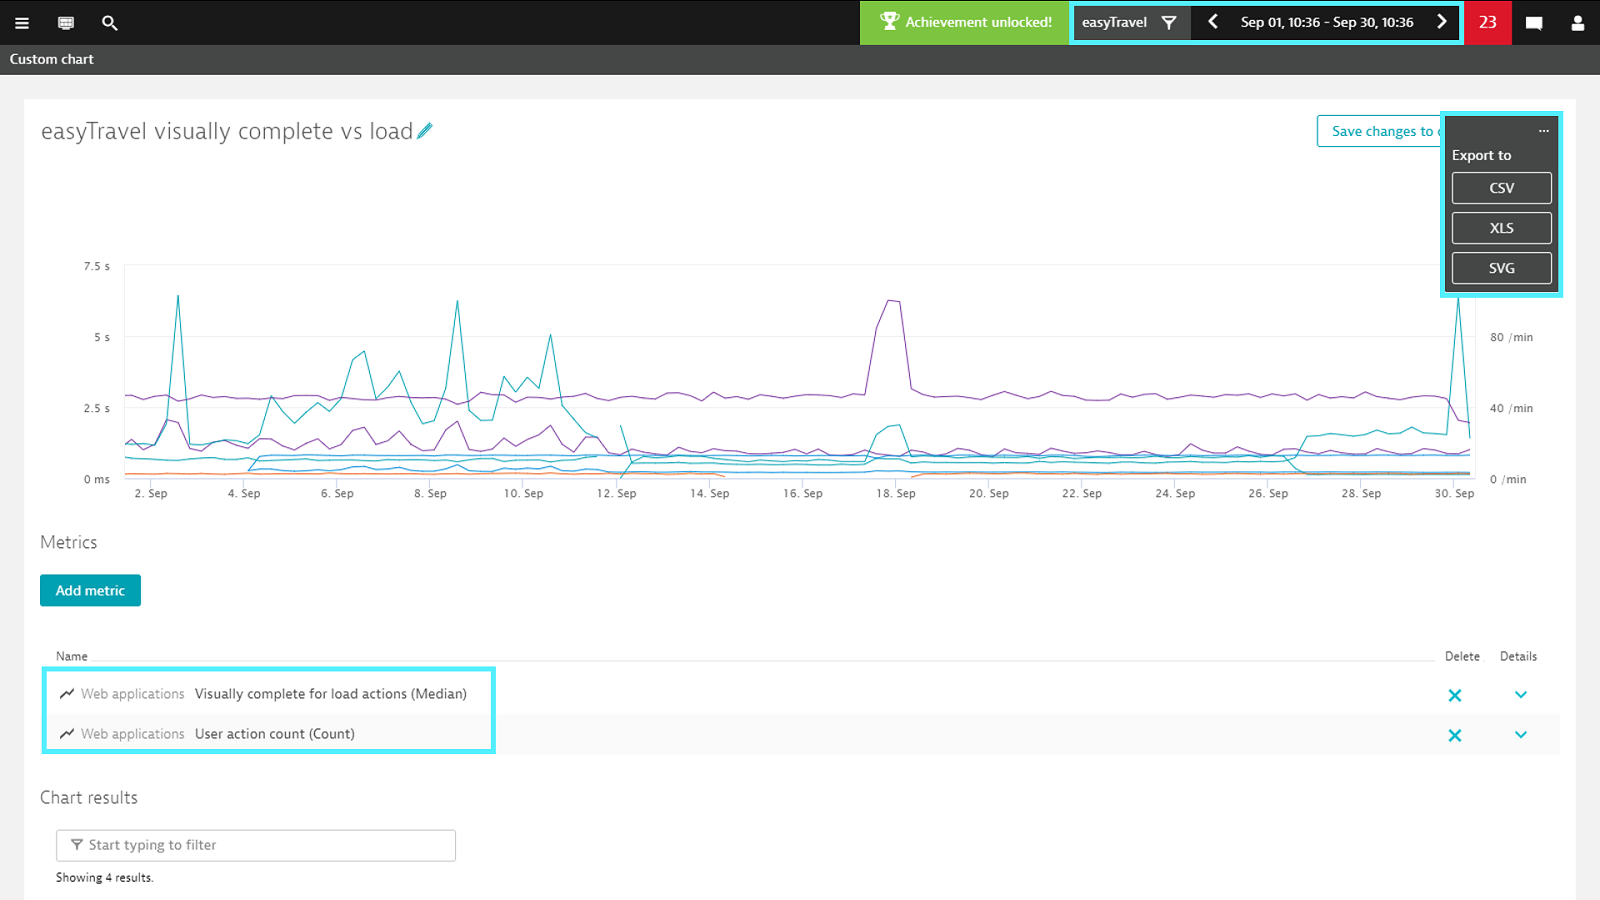The height and width of the screenshot is (900, 1600).
Task: Click the 18. Sep label on the chart axis
Action: tap(896, 493)
